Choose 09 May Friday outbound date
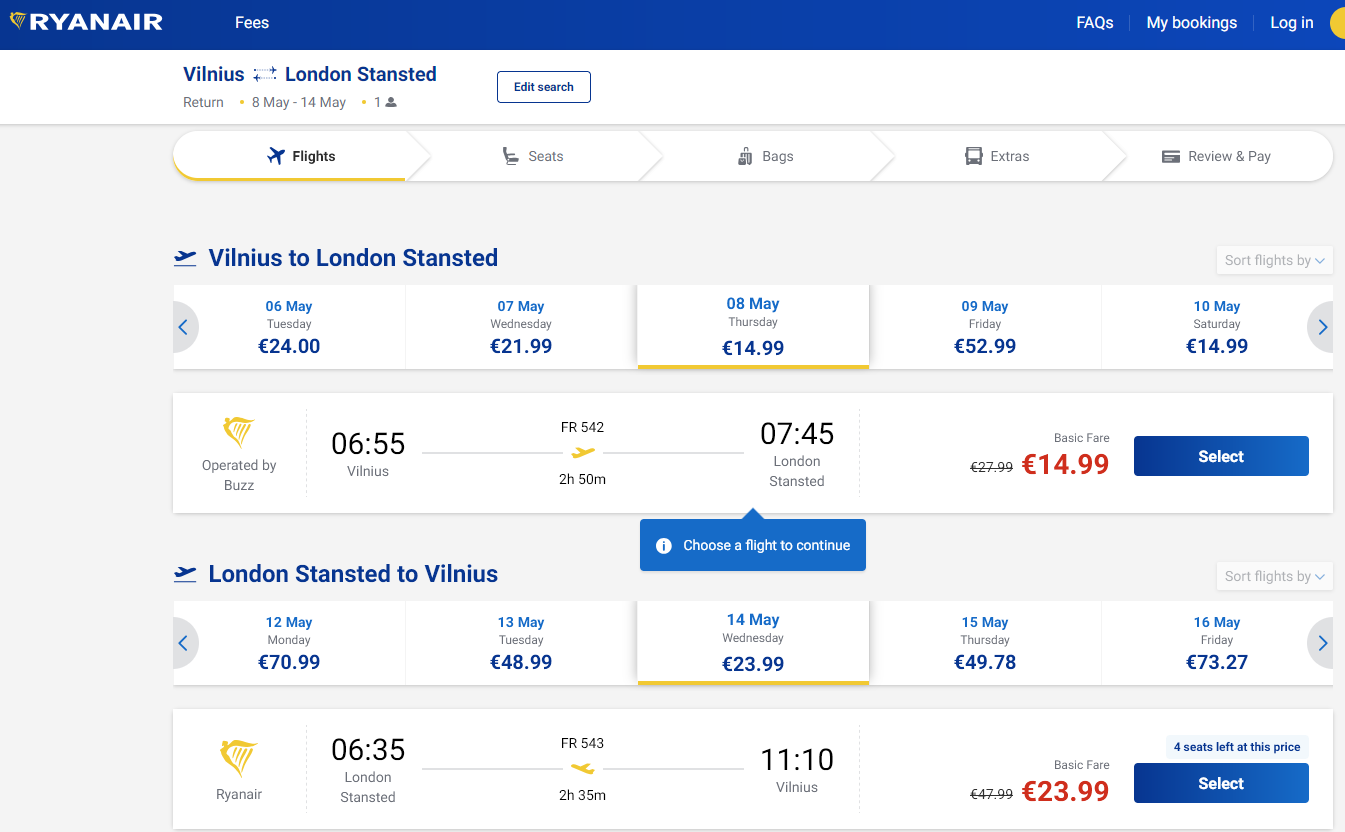Screen dimensions: 1345x832 [985, 327]
